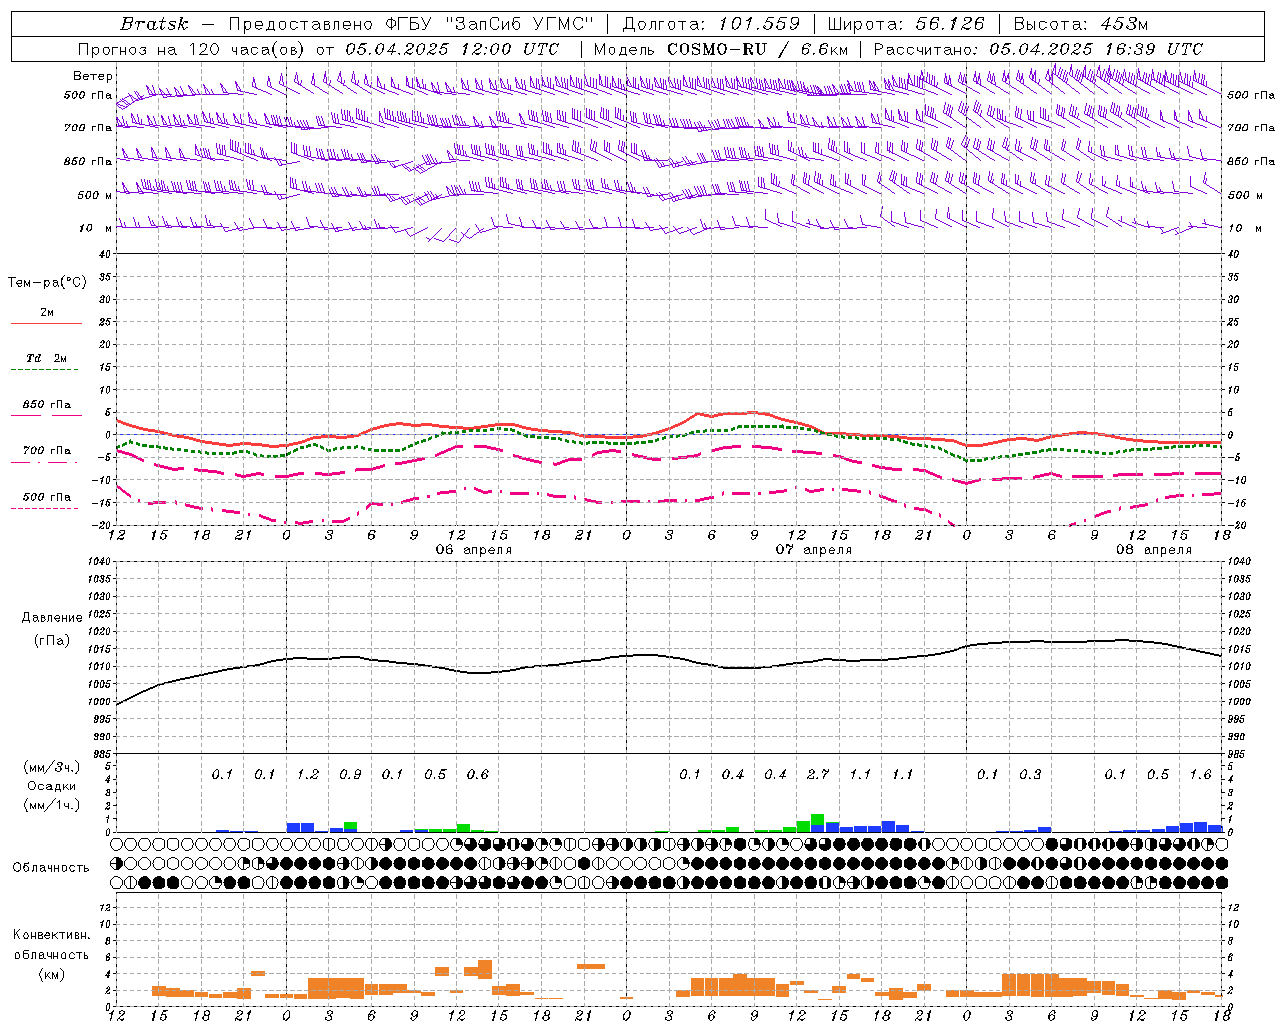Viewport: 1280px width, 1024px height.
Task: Click the 3-hour precipitation value 0.6
Action: (478, 775)
